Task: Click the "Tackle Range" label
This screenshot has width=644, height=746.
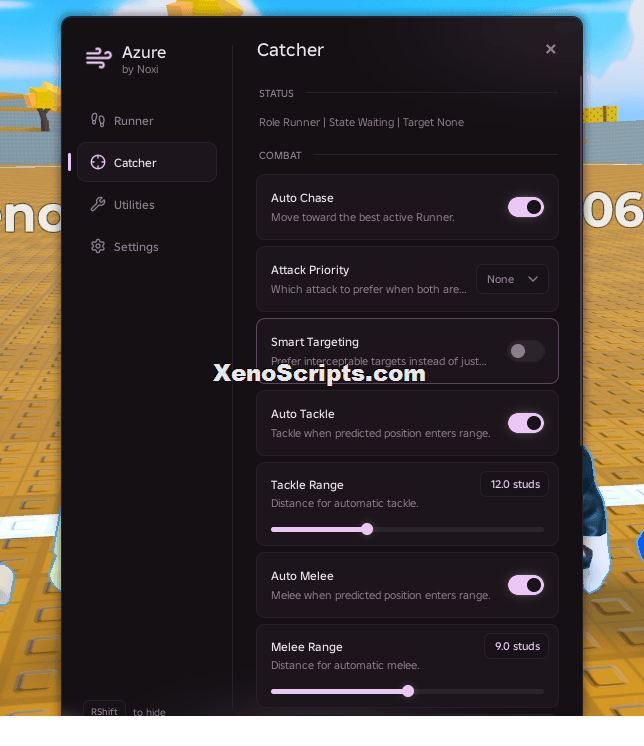Action: [307, 485]
